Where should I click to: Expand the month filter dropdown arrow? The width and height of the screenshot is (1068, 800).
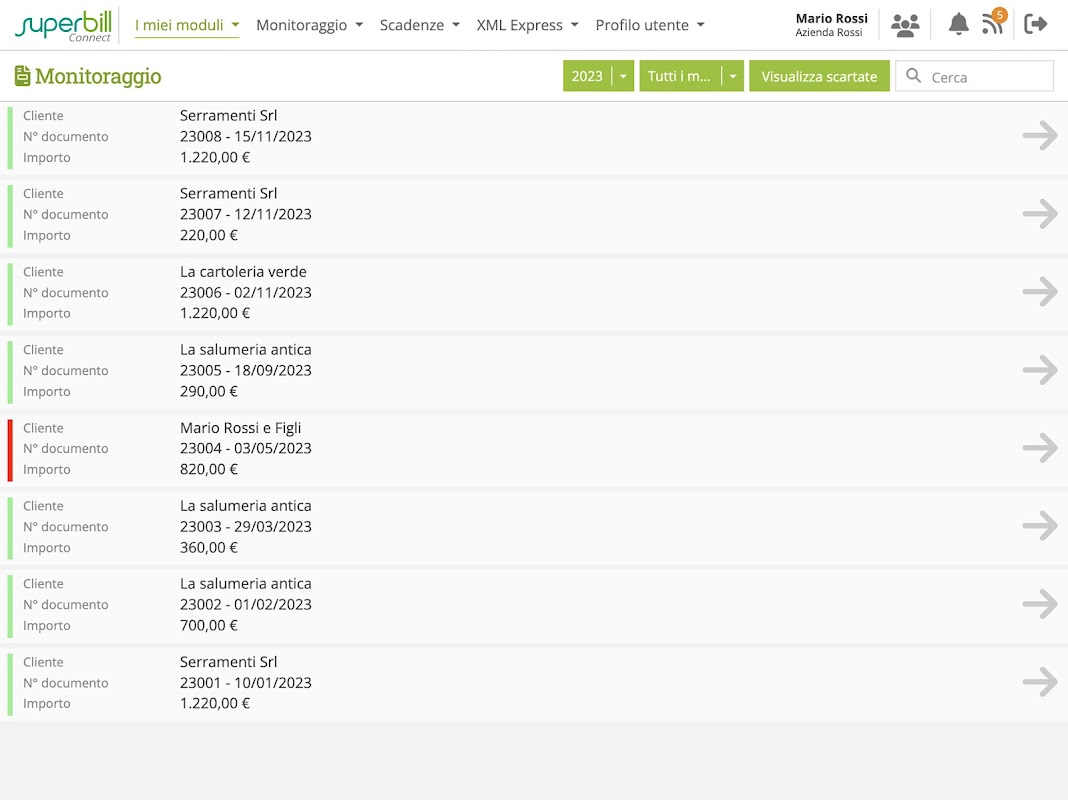pos(733,76)
